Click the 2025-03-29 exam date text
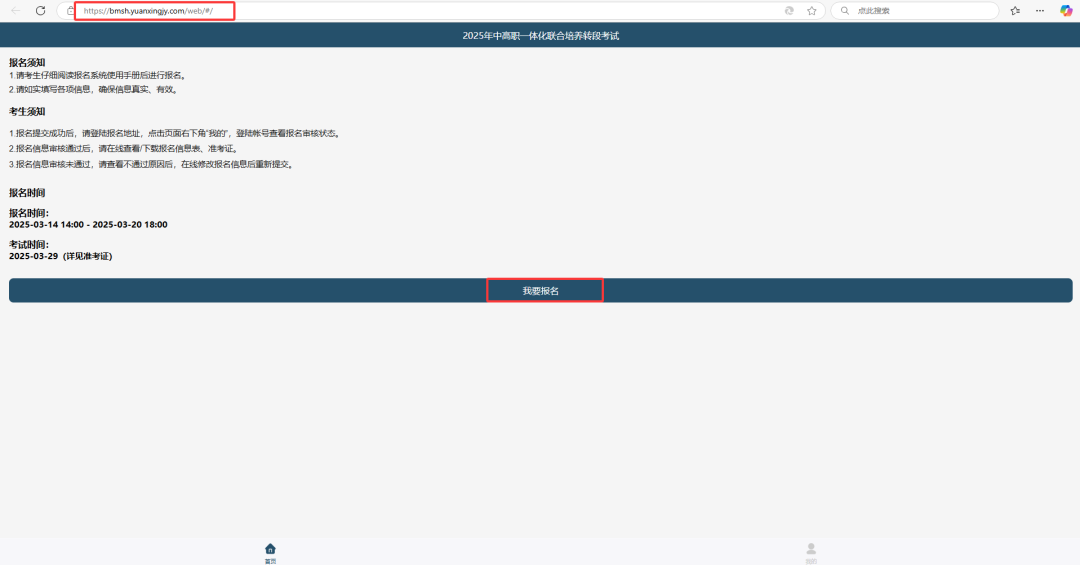The height and width of the screenshot is (565, 1080). point(60,256)
